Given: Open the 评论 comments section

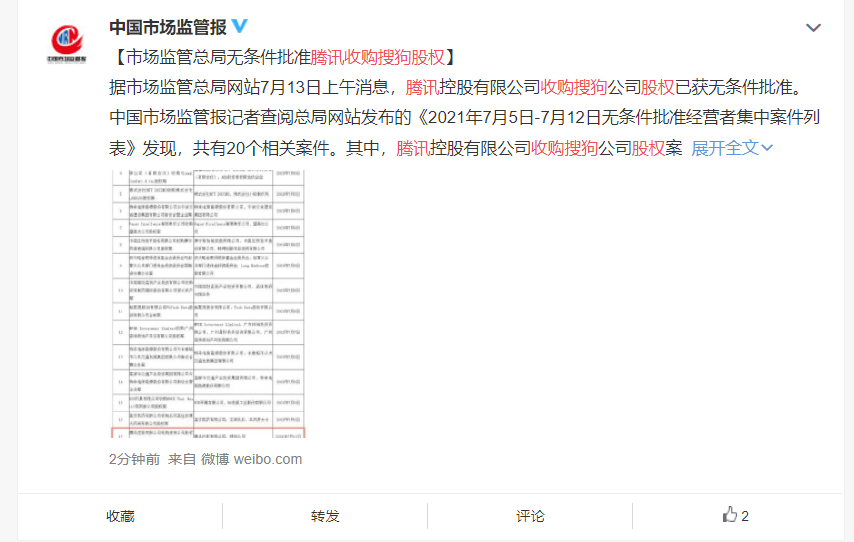Looking at the screenshot, I should pyautogui.click(x=530, y=516).
